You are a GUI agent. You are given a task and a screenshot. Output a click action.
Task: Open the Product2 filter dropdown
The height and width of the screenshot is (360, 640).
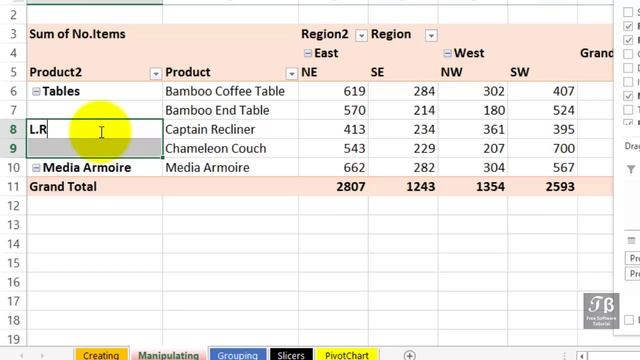(x=156, y=73)
